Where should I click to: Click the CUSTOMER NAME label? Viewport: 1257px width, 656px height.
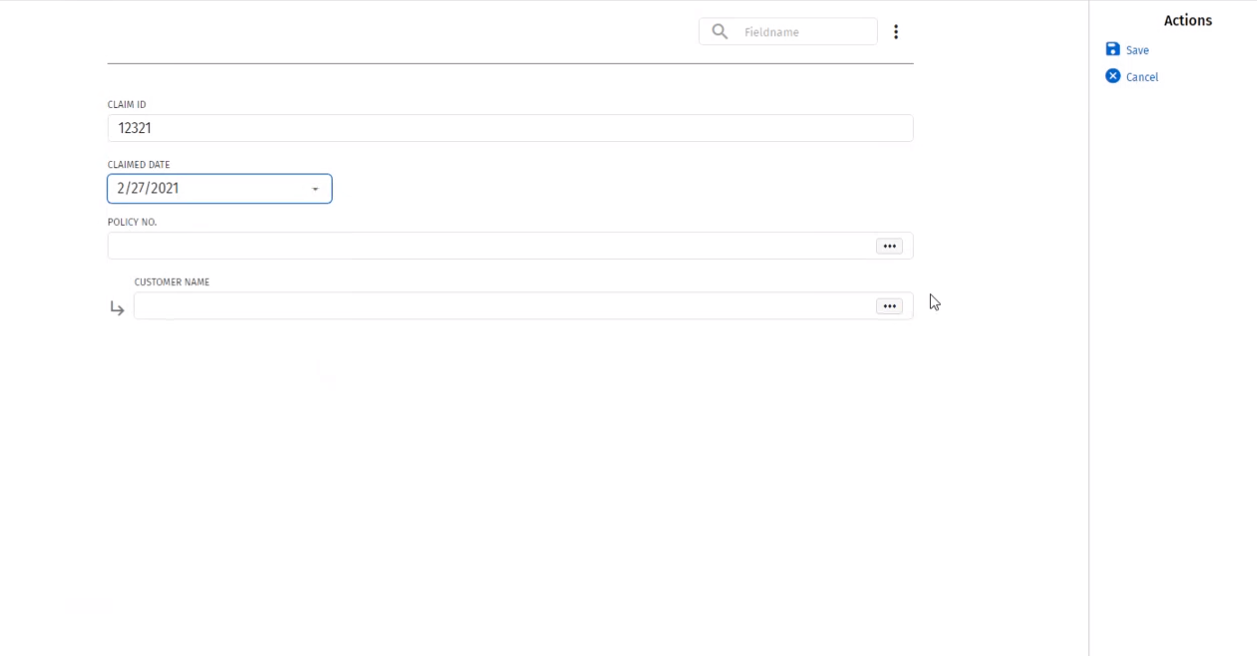click(x=172, y=282)
